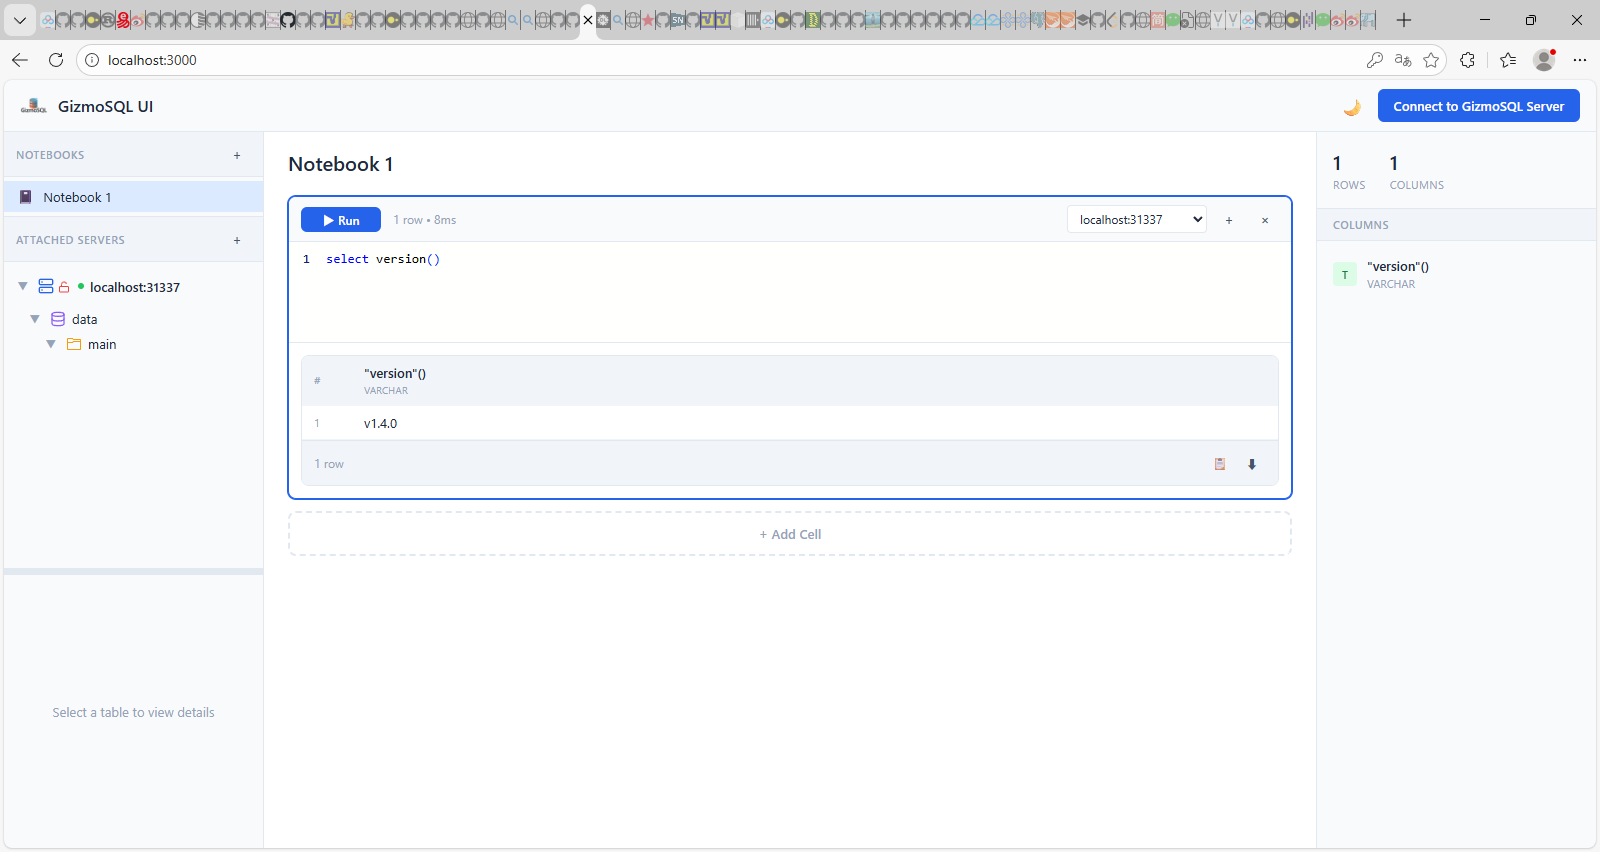Attach a new server with plus icon
The width and height of the screenshot is (1600, 852).
[x=237, y=240]
